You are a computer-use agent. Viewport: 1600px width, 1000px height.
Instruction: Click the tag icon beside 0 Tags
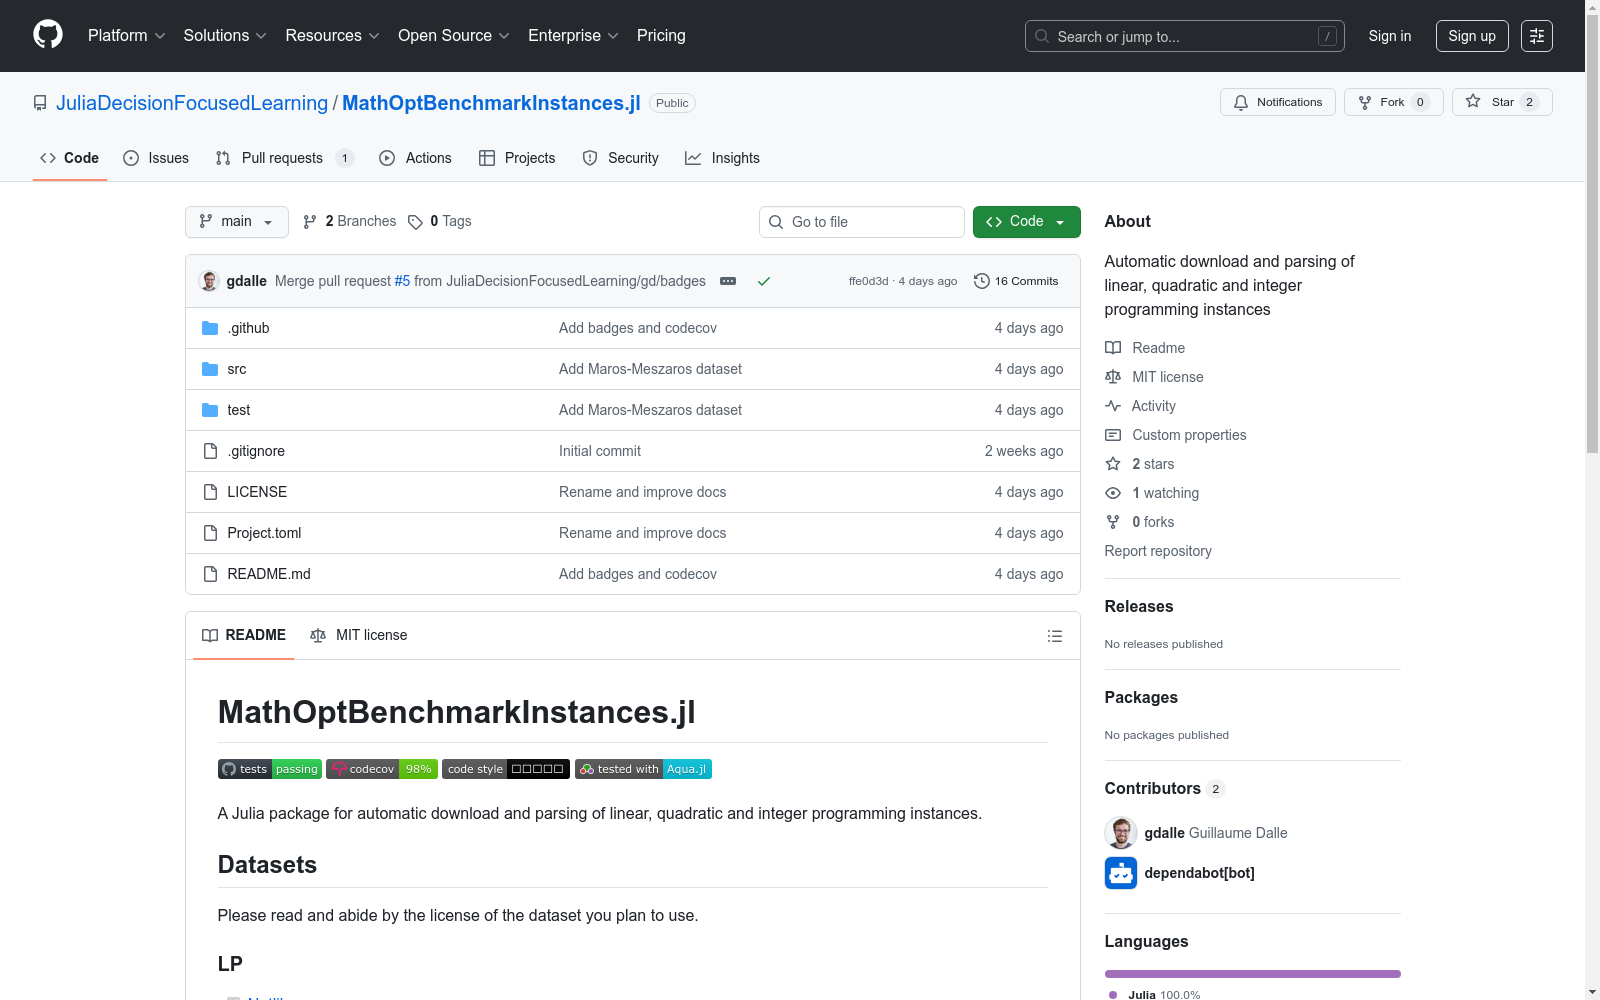(x=415, y=222)
